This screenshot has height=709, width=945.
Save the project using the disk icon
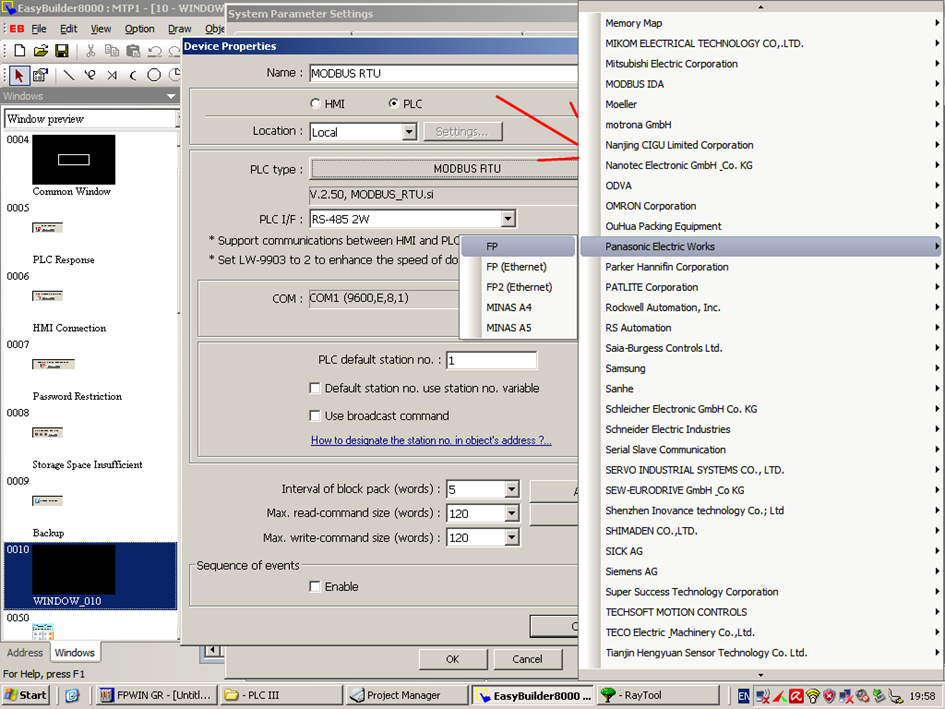tap(61, 49)
